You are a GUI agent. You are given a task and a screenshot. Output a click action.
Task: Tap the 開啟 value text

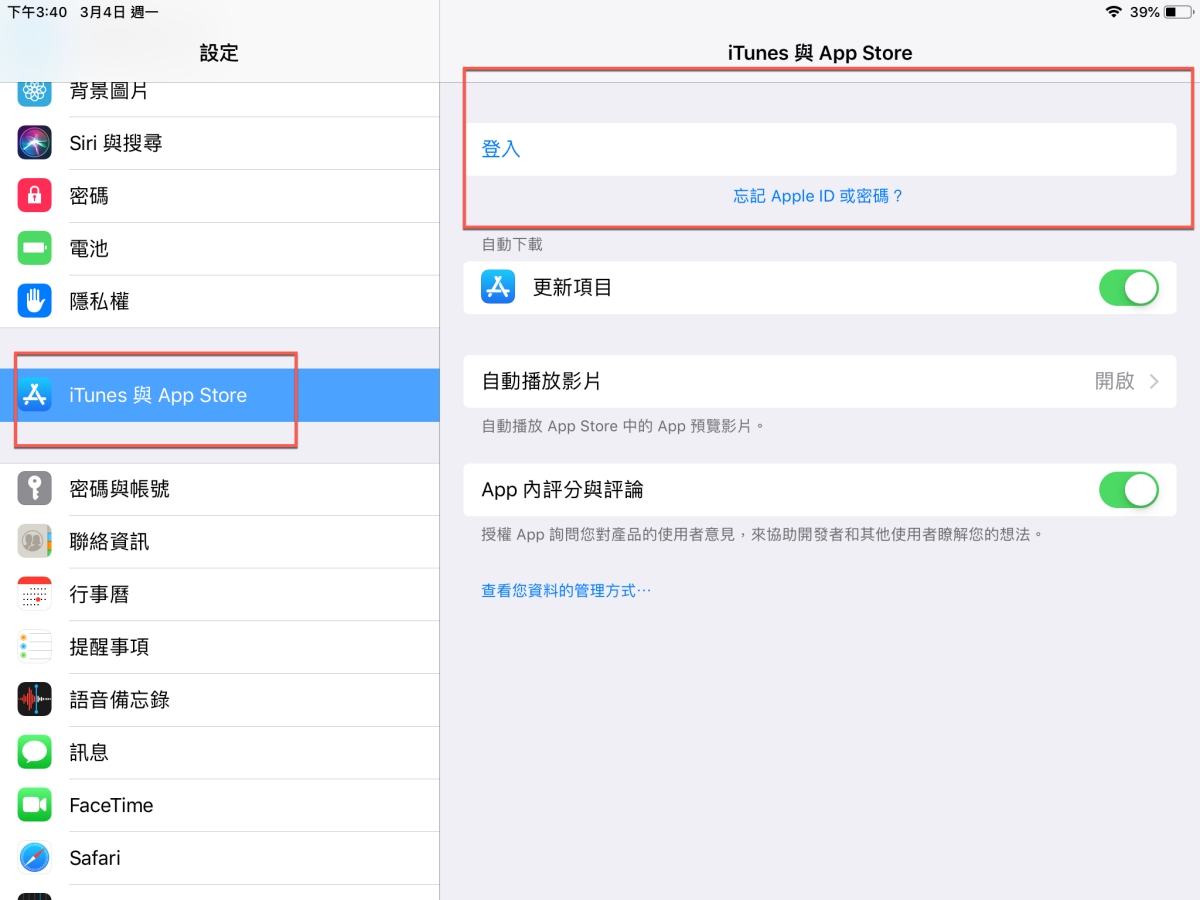click(x=1115, y=381)
